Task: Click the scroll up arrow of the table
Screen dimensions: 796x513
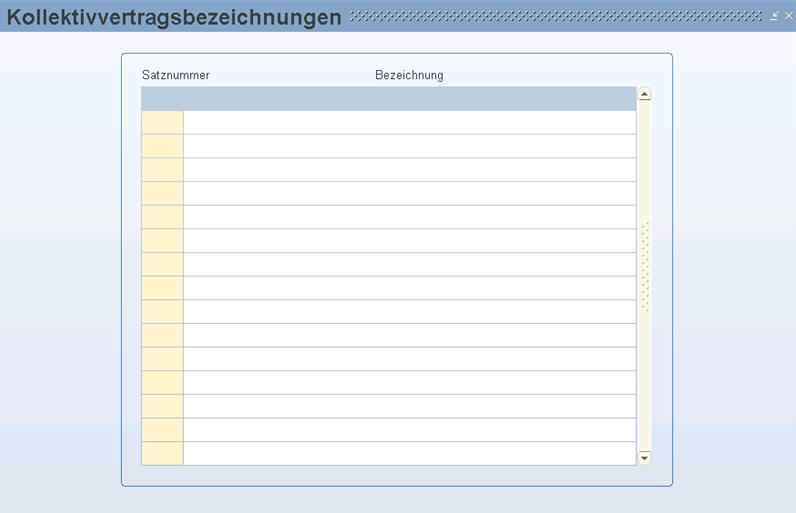Action: click(x=644, y=94)
